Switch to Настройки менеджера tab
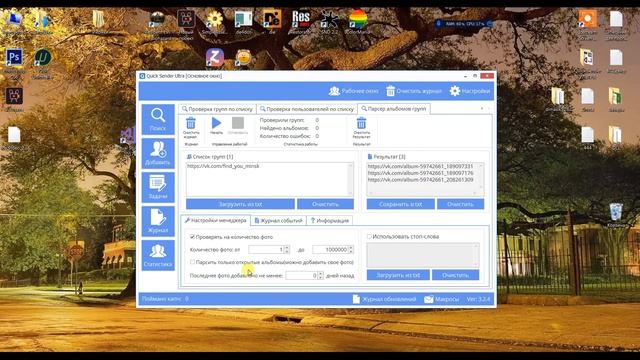The width and height of the screenshot is (640, 360). click(x=216, y=220)
